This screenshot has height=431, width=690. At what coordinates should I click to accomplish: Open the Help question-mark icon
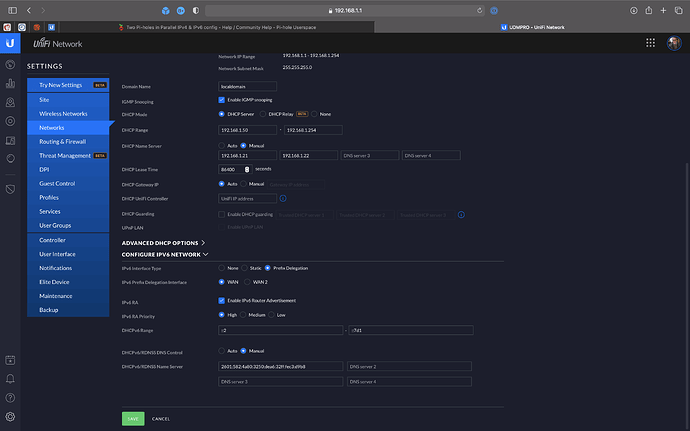pos(10,398)
